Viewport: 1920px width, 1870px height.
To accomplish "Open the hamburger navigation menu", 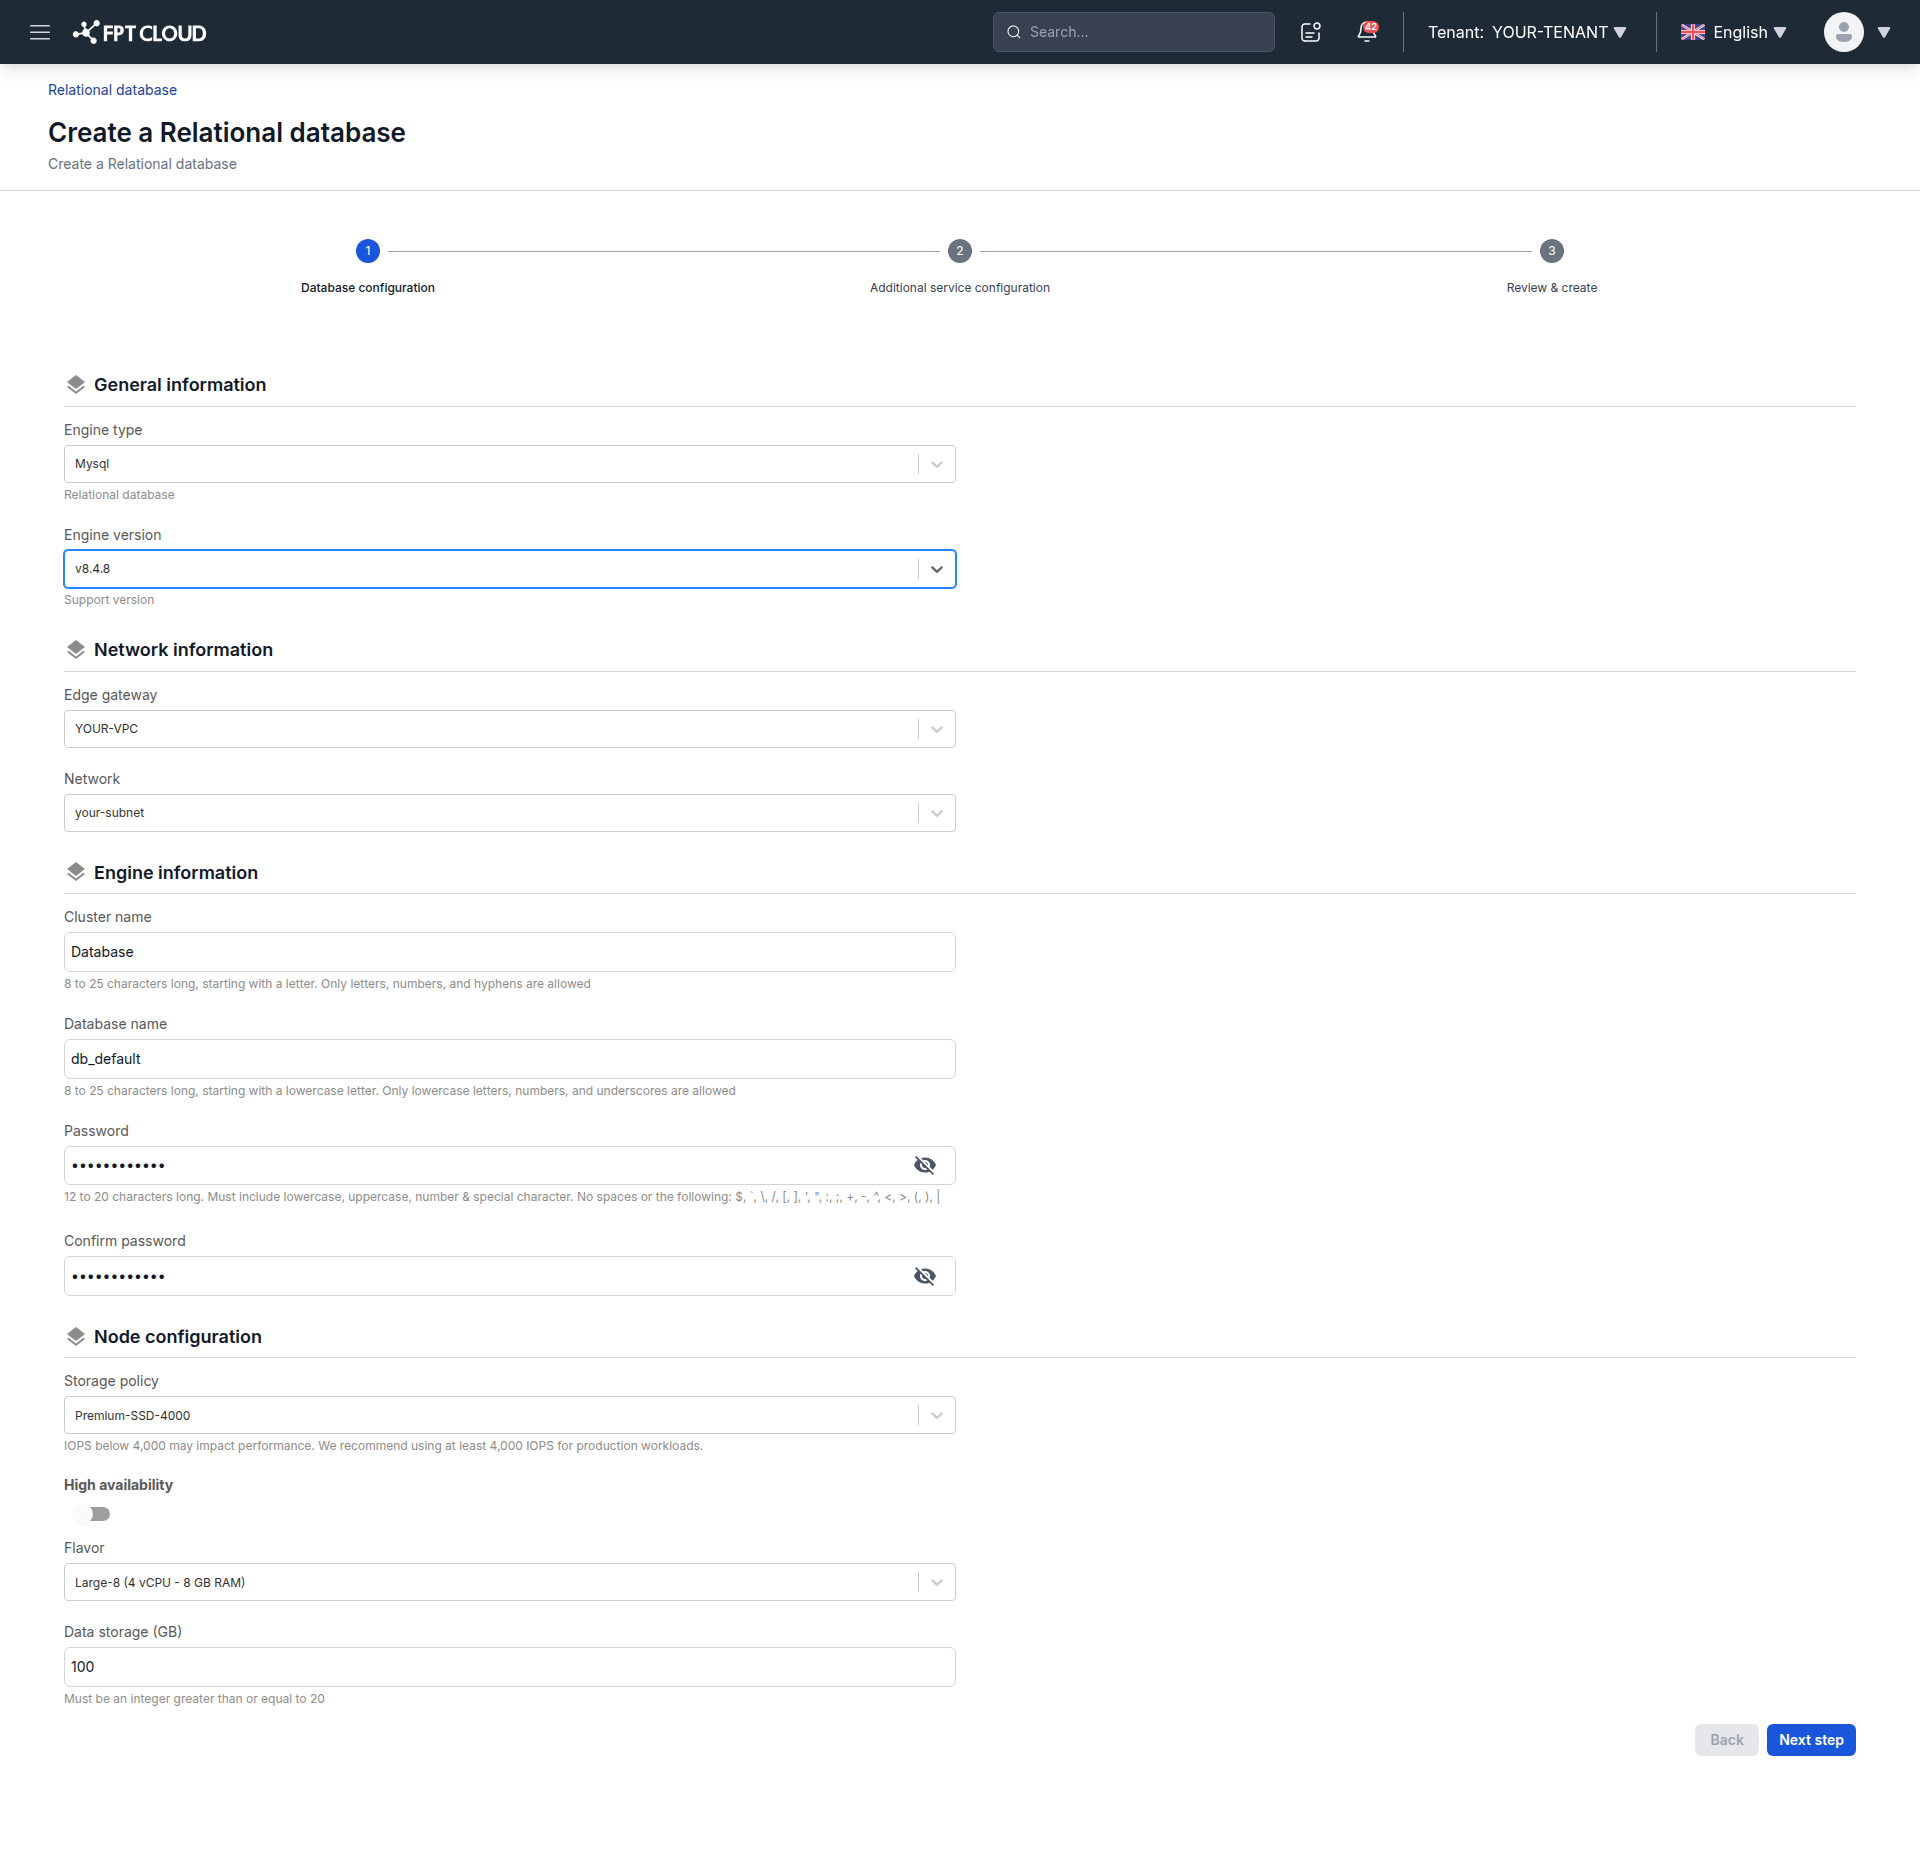I will point(40,32).
